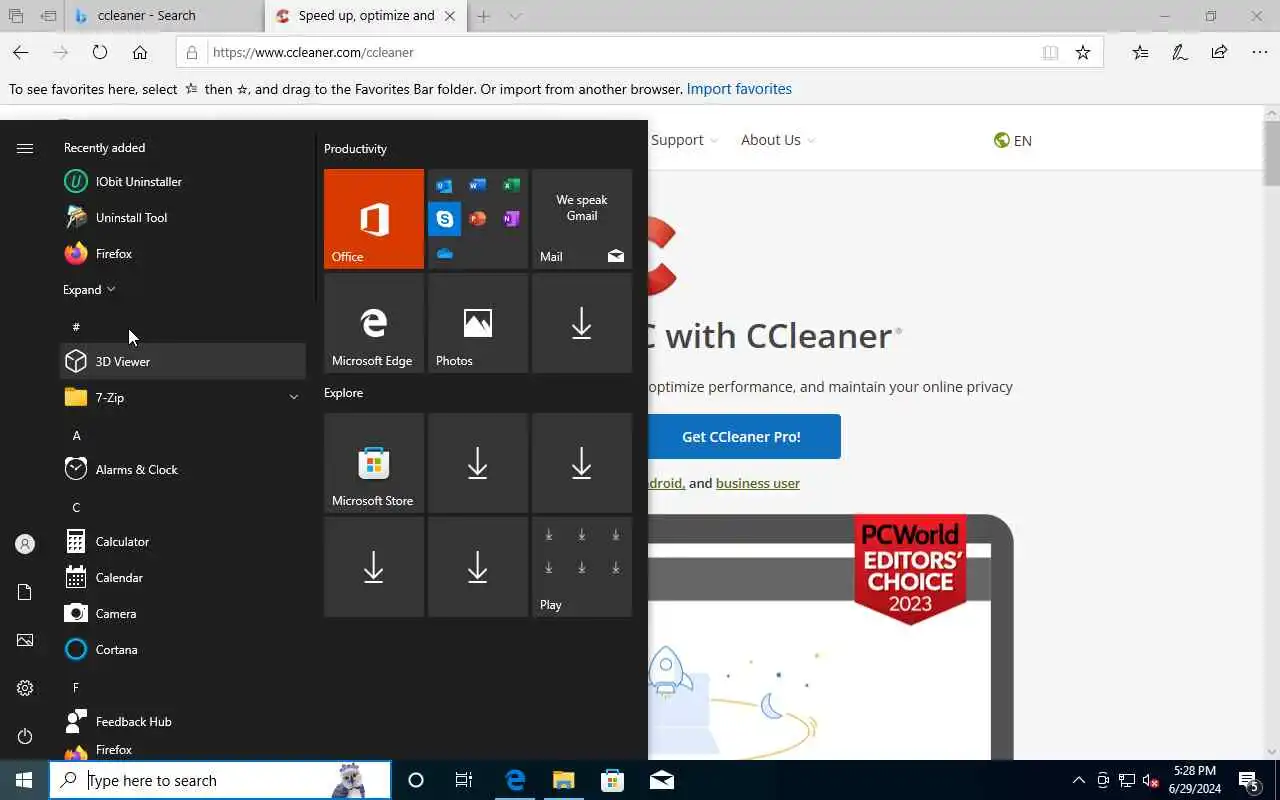The image size is (1280, 800).
Task: Open Firefox under Recently added
Action: (x=183, y=253)
